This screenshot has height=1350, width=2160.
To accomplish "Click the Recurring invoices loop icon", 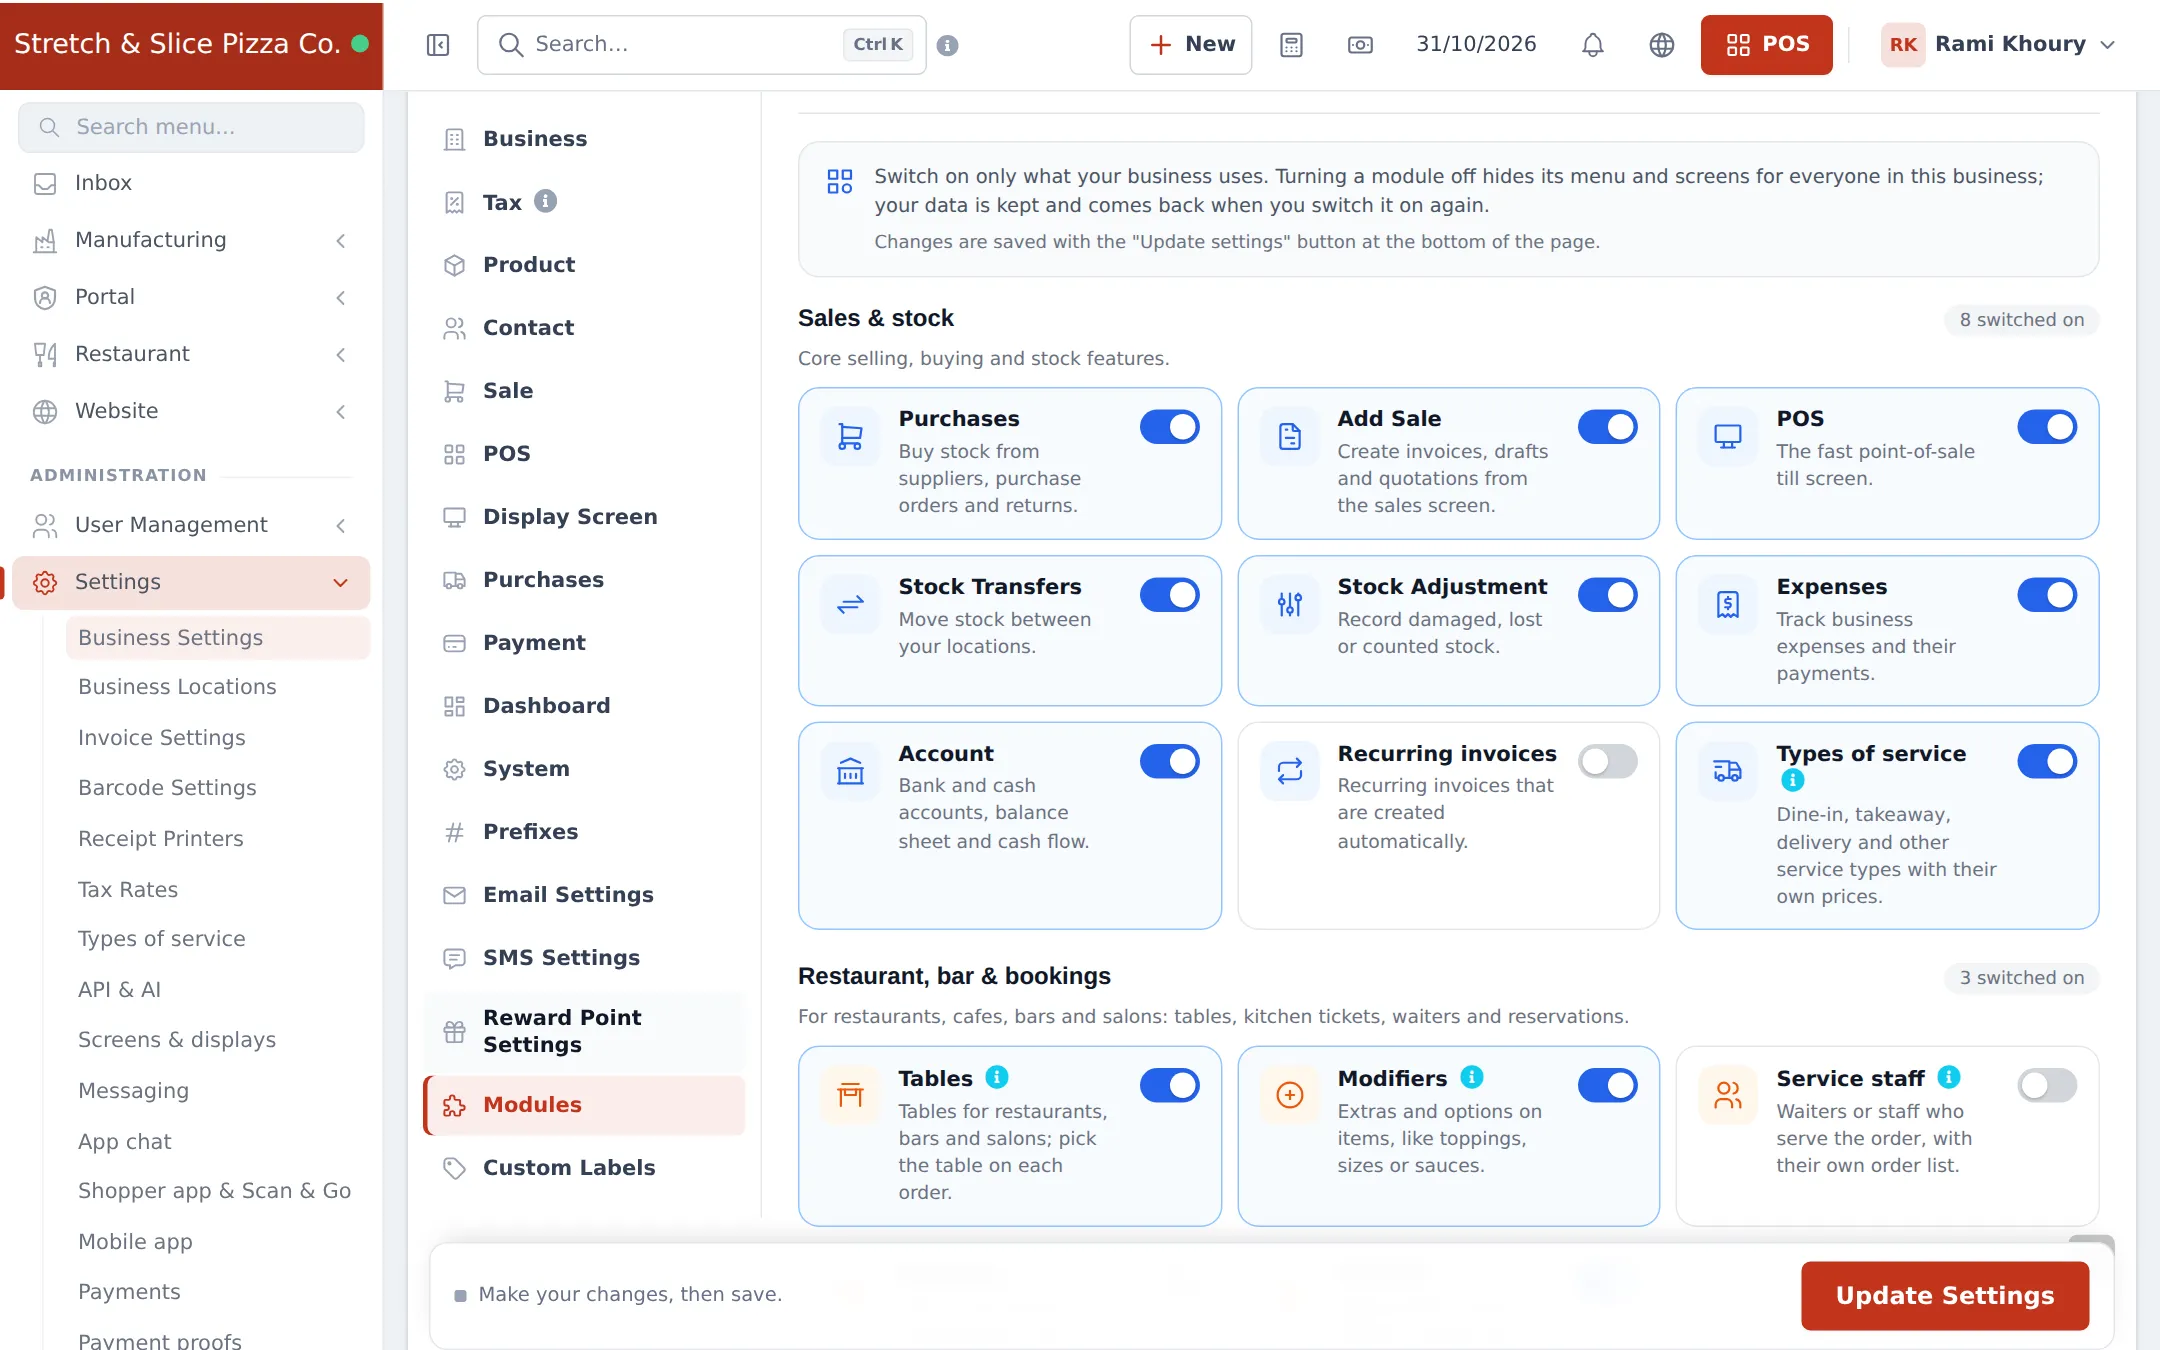I will [x=1290, y=771].
